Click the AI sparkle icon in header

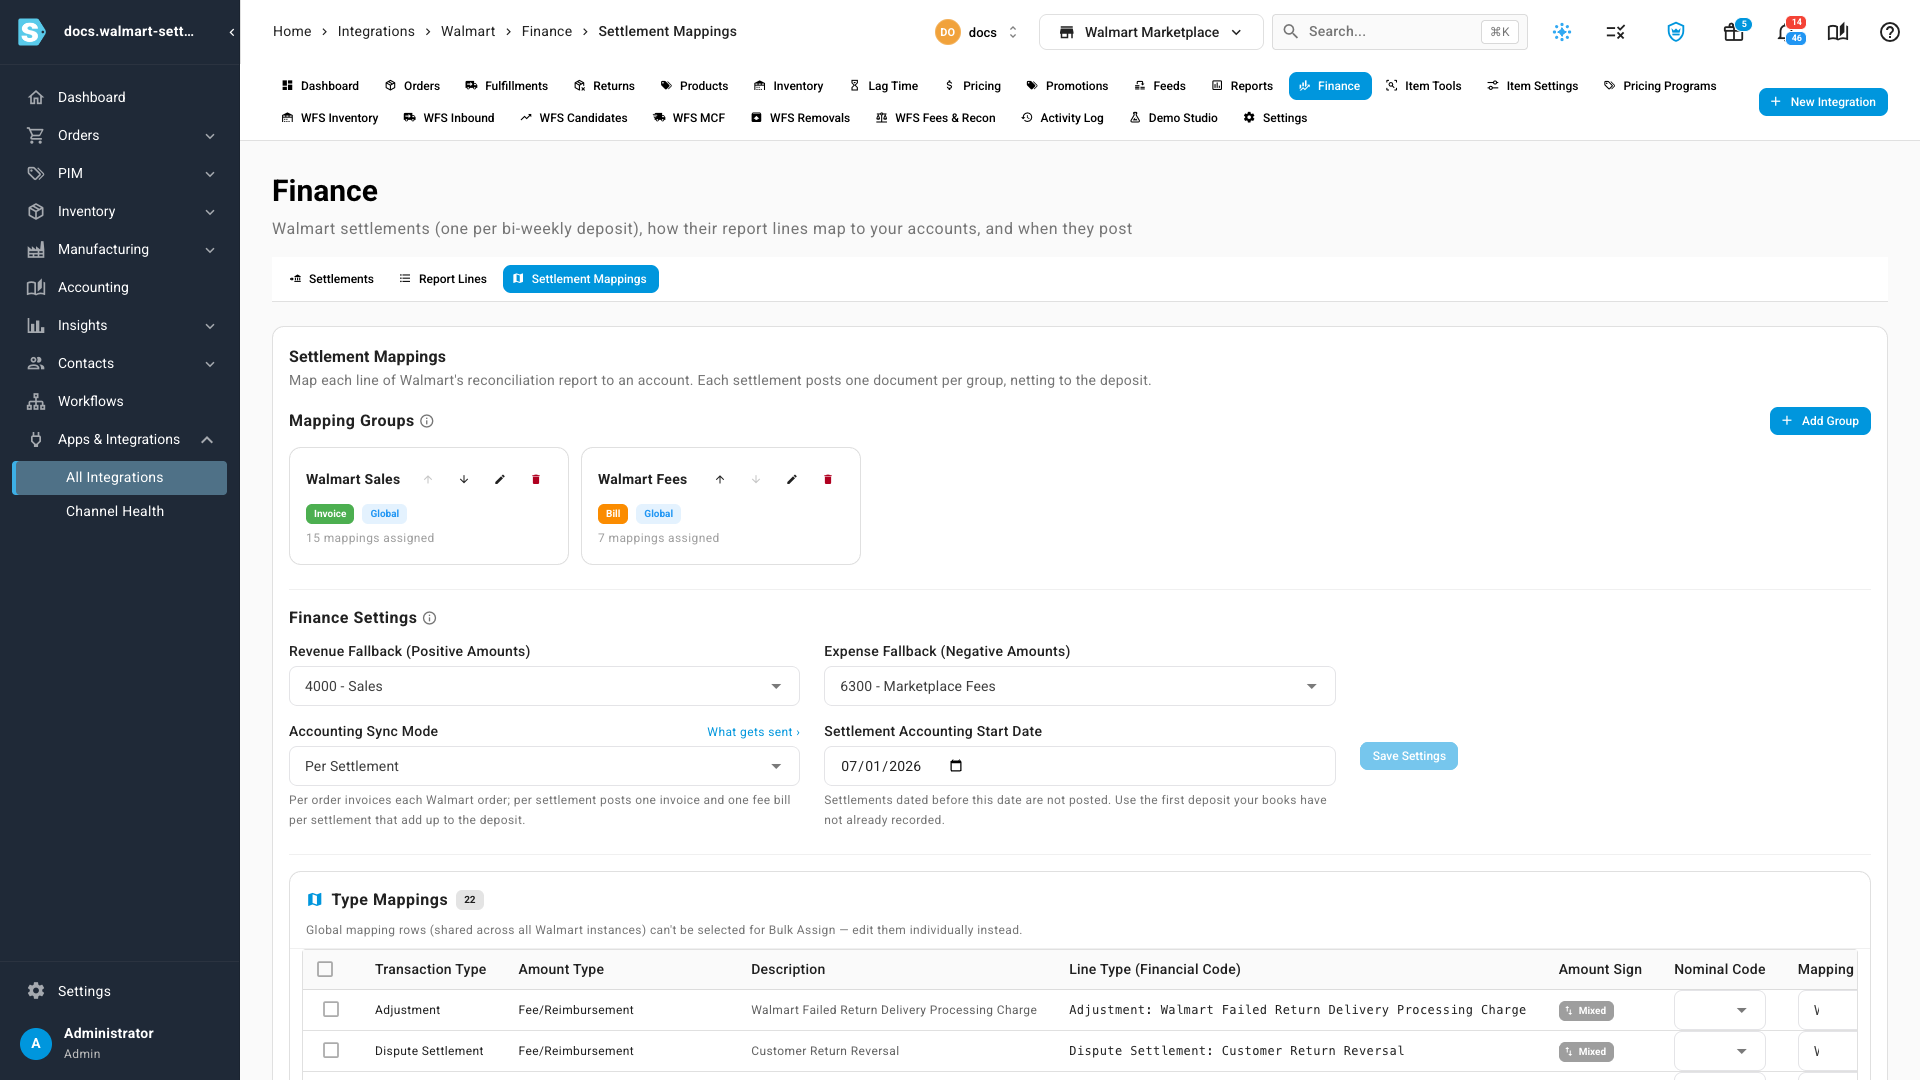[x=1562, y=32]
